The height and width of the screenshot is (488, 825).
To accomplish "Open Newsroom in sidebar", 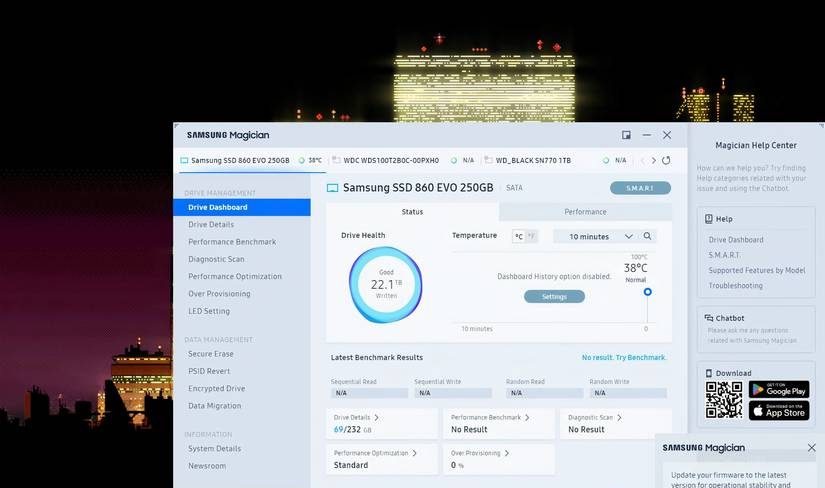I will point(207,466).
